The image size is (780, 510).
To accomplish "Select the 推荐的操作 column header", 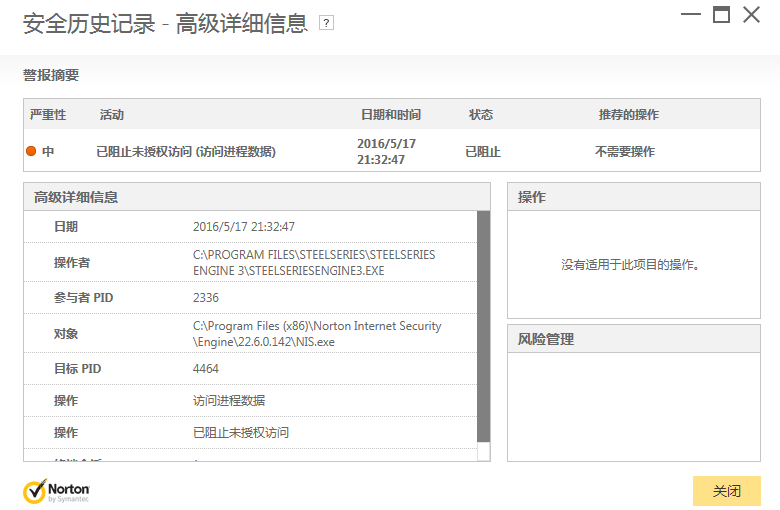I will pyautogui.click(x=629, y=115).
